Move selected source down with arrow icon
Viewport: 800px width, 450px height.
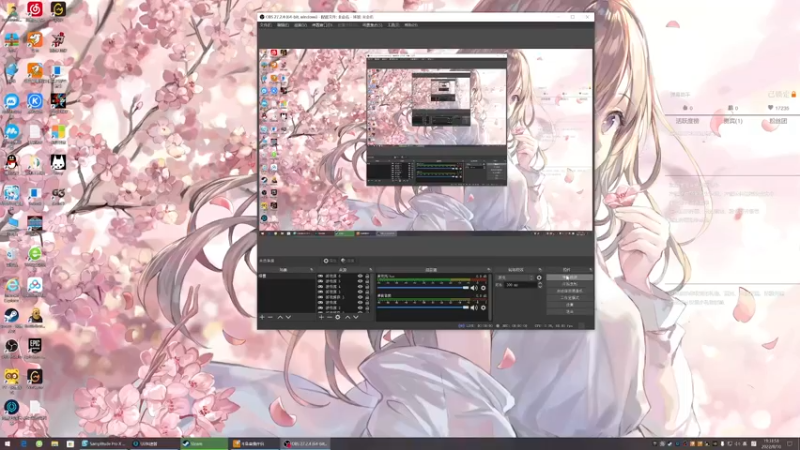356,317
